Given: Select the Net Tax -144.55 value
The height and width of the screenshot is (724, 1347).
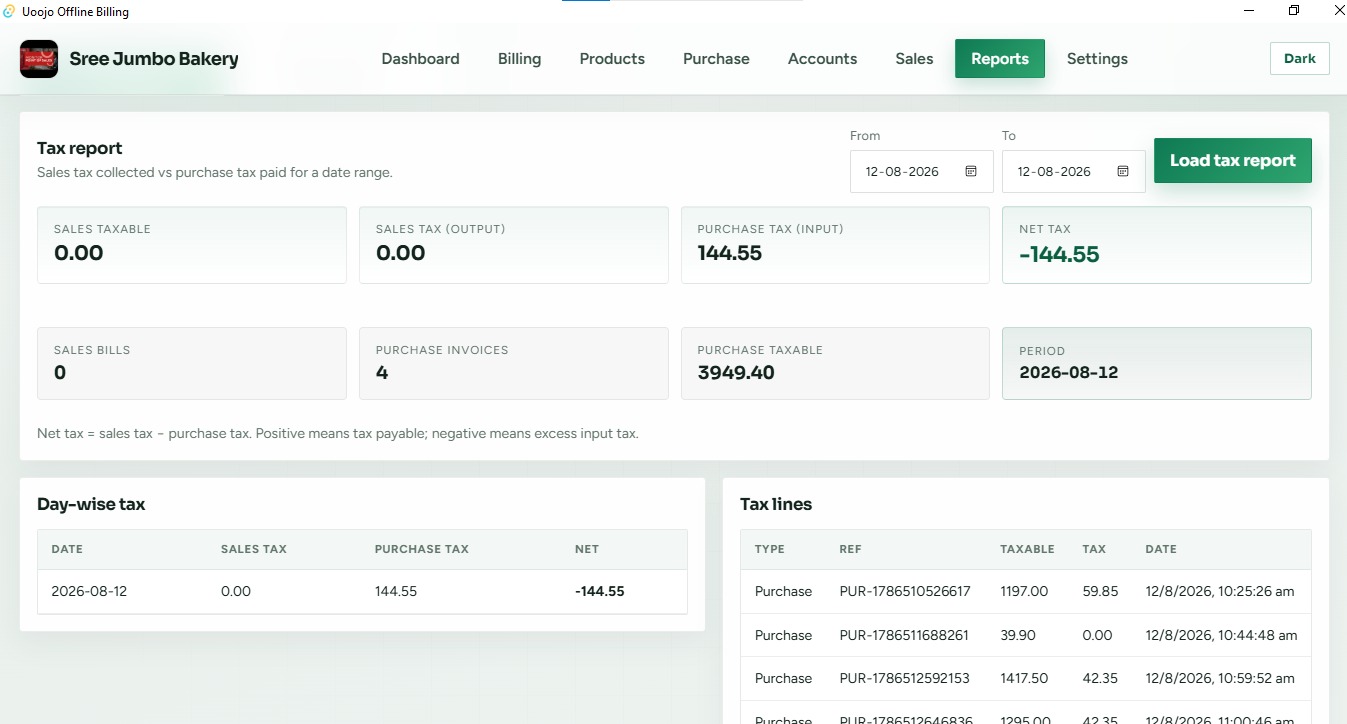Looking at the screenshot, I should (x=1059, y=255).
